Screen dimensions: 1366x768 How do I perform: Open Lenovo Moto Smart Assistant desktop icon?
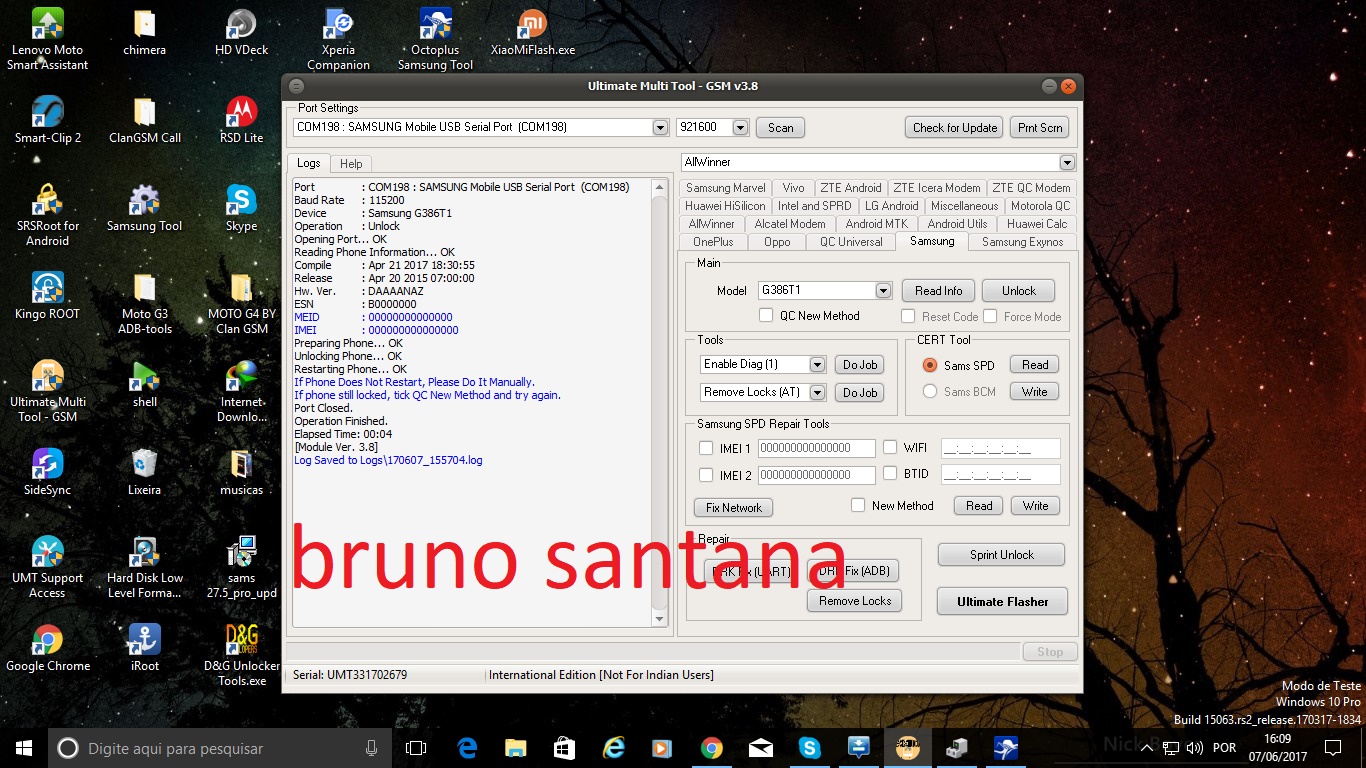coord(47,40)
